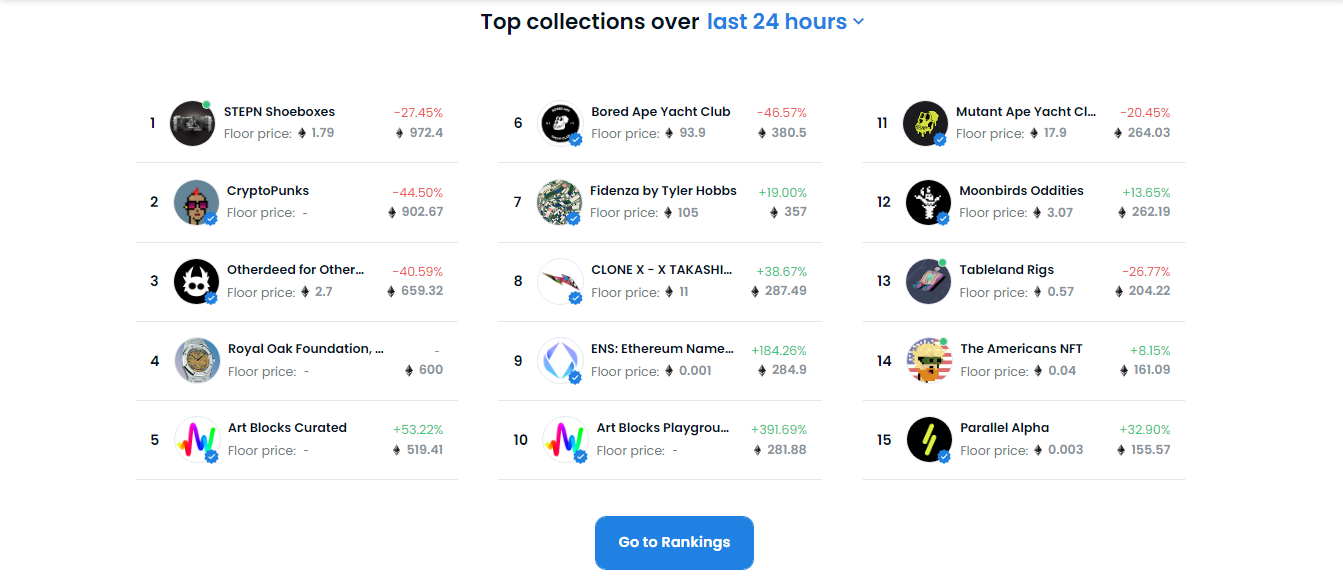Click the Art Blocks Curated volume 519.41
Viewport: 1343px width, 581px height.
coord(425,450)
